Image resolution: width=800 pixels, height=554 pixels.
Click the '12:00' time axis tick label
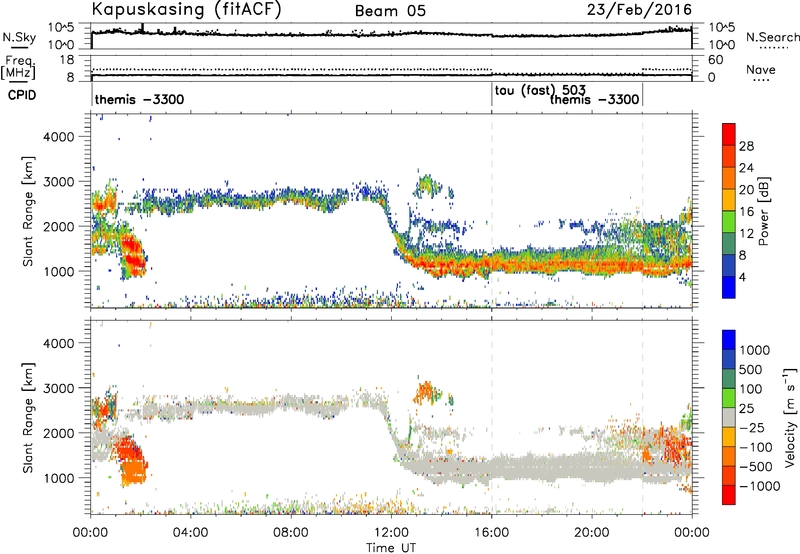pyautogui.click(x=391, y=533)
